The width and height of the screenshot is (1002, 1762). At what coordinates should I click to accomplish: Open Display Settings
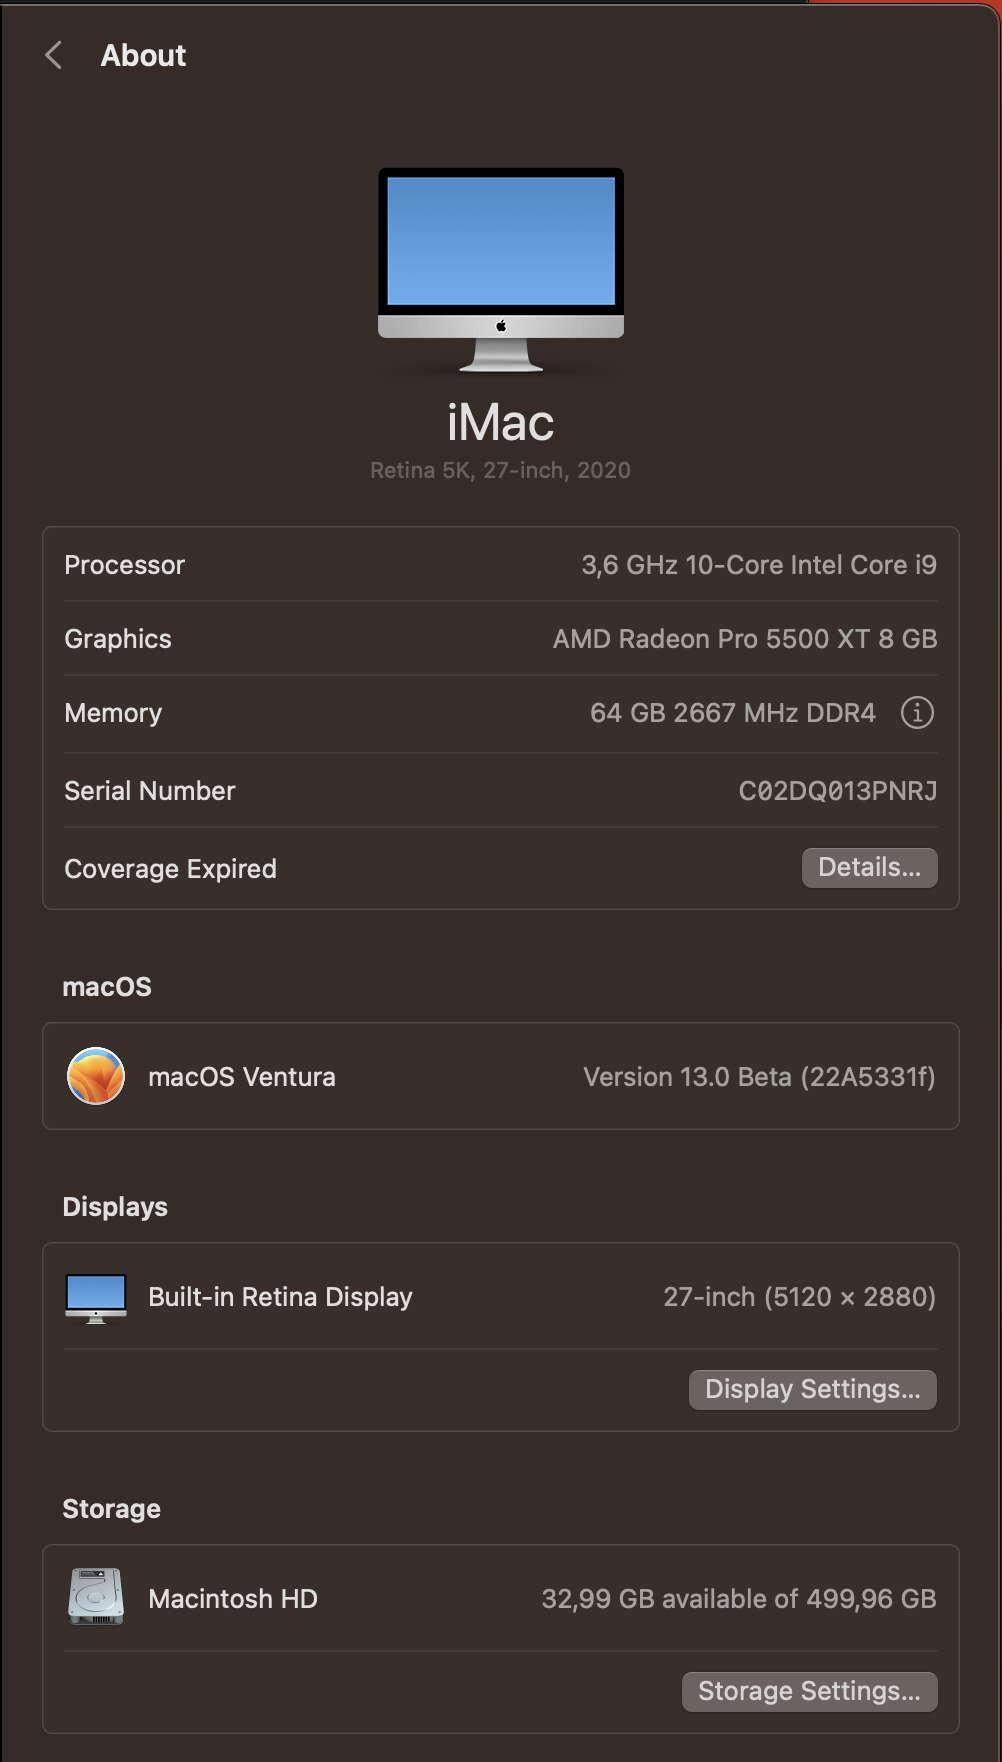click(813, 1389)
